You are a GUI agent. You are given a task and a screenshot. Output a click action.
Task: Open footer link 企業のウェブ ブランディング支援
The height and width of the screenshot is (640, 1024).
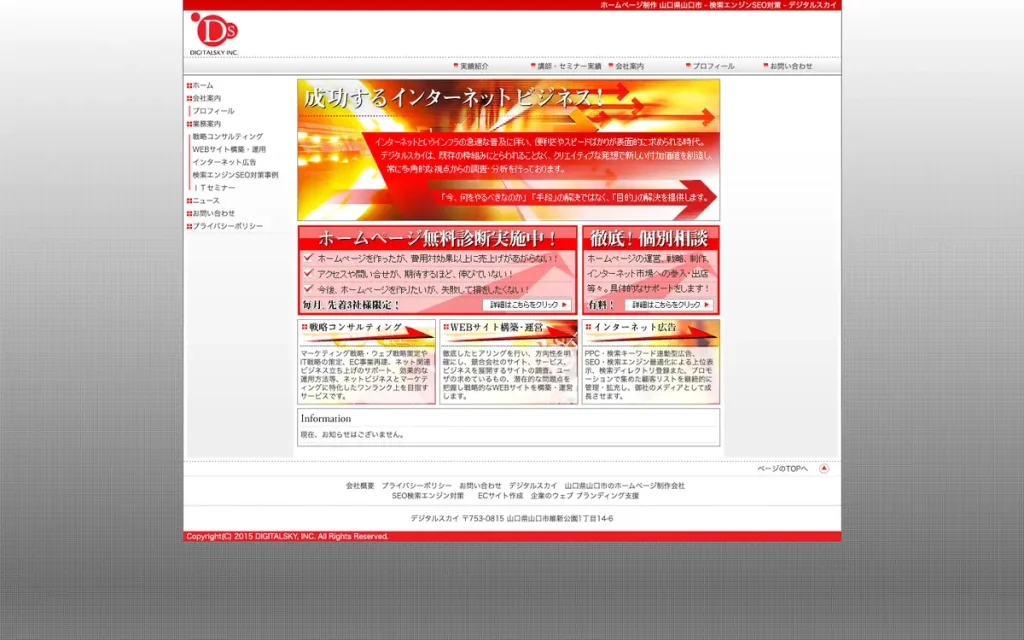(x=584, y=496)
